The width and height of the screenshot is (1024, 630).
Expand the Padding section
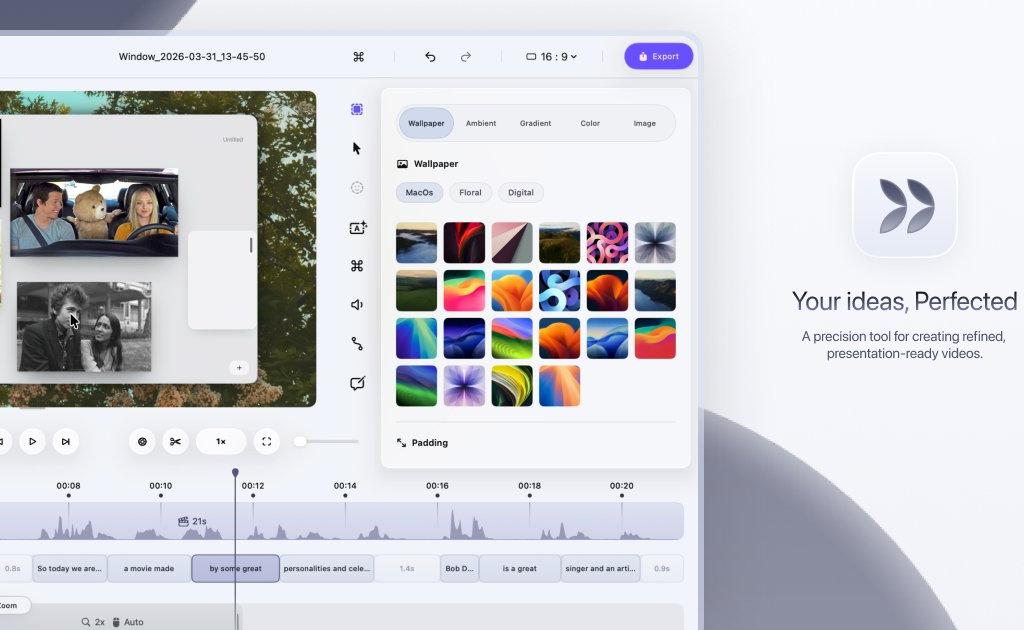[x=422, y=443]
